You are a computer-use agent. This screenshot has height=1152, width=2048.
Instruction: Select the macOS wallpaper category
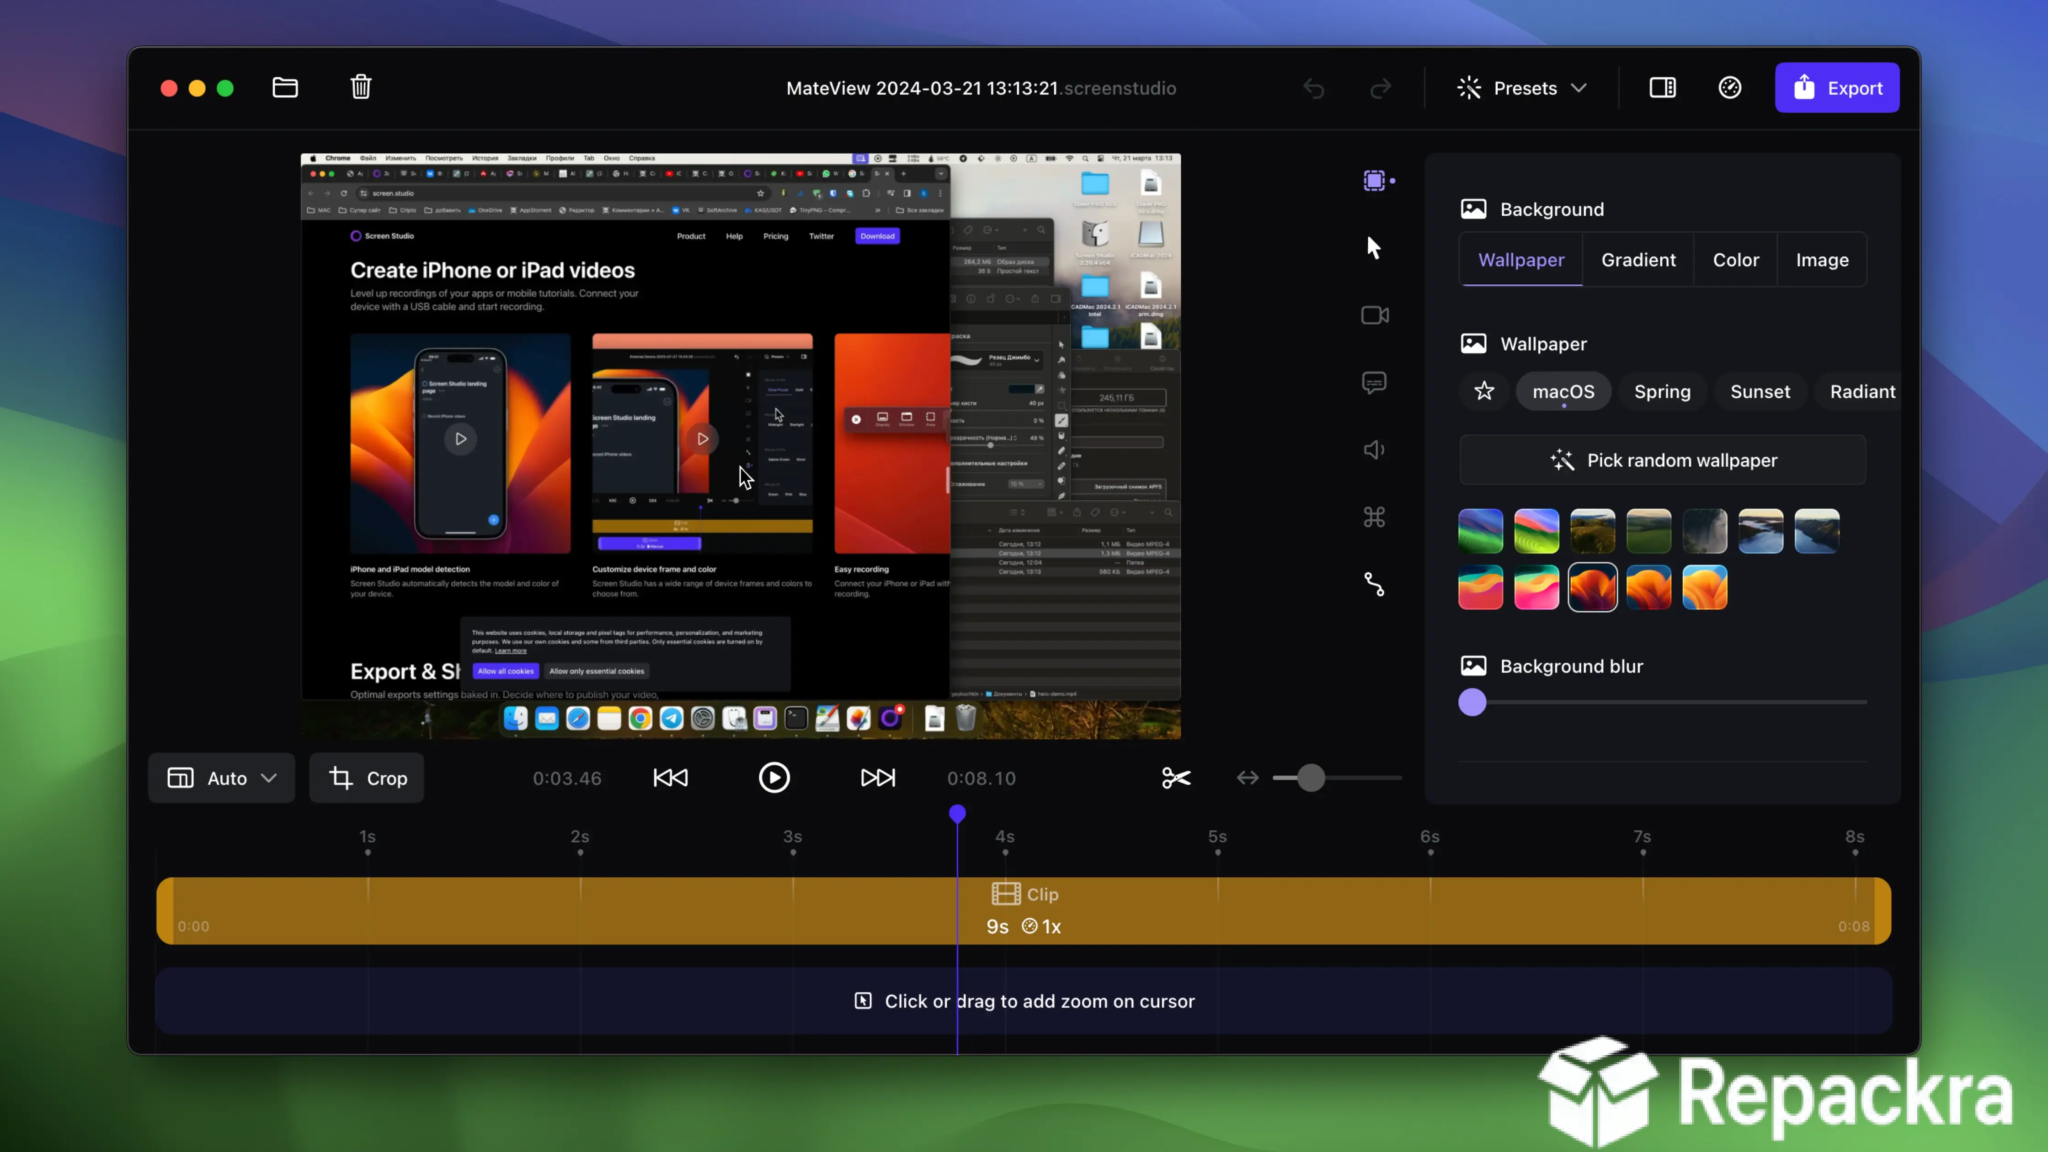click(x=1563, y=391)
